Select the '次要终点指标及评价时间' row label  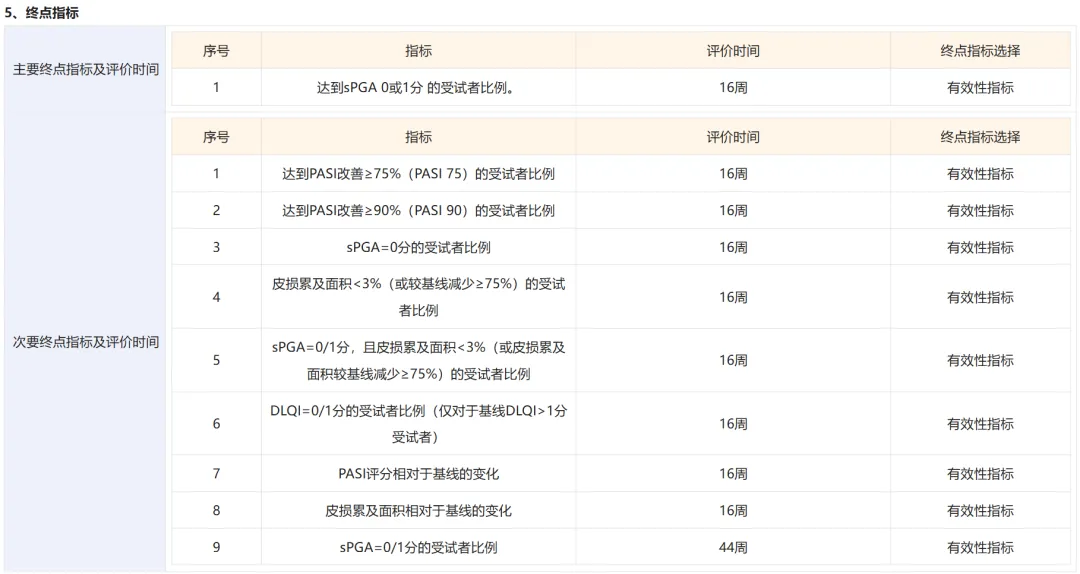click(x=86, y=342)
